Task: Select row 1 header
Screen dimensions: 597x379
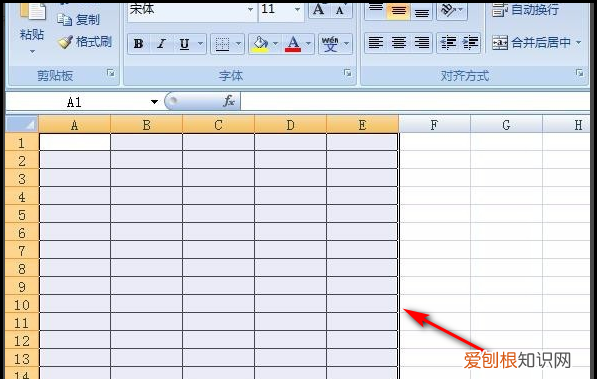Action: pyautogui.click(x=22, y=142)
